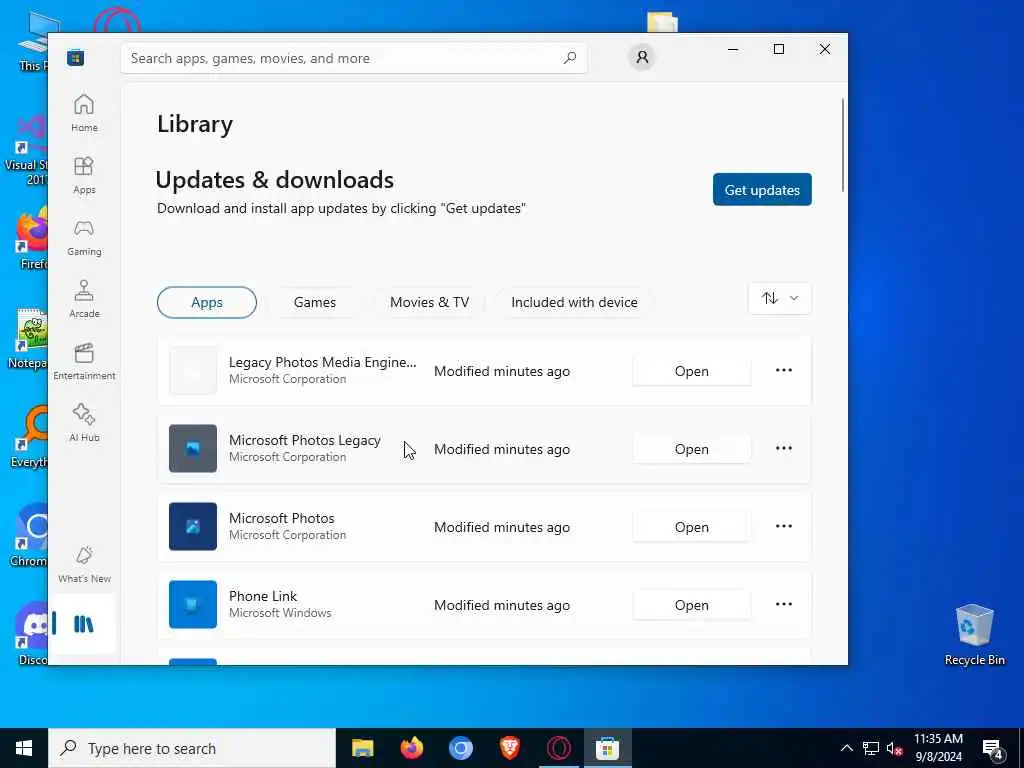Click the Legacy Photos Media Engine title text
Screen dimensions: 1024x768
point(323,362)
